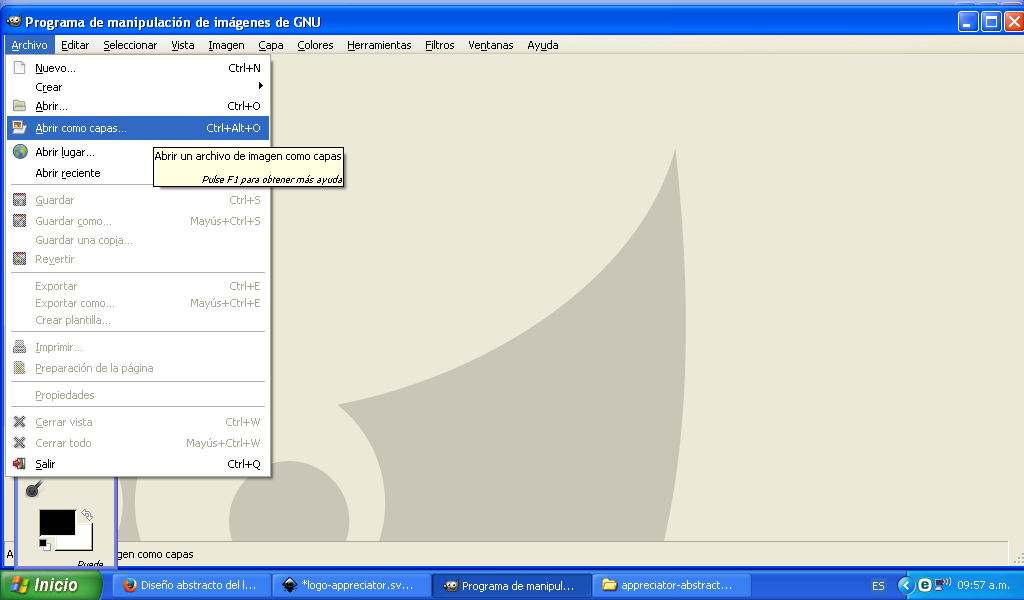Click the X icon beside Cerrar vista
The width and height of the screenshot is (1024, 600).
[x=20, y=422]
